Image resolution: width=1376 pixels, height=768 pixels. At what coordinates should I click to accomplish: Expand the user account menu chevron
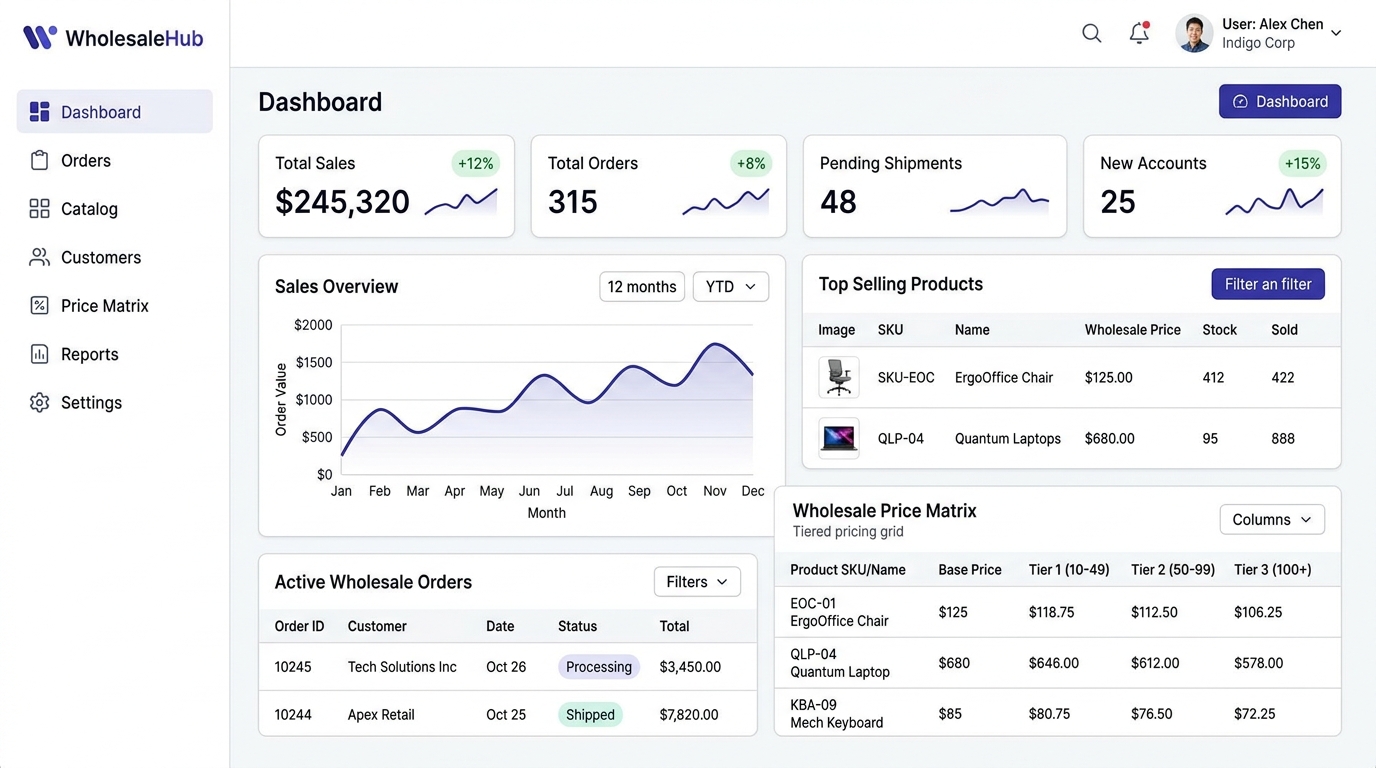[1336, 33]
